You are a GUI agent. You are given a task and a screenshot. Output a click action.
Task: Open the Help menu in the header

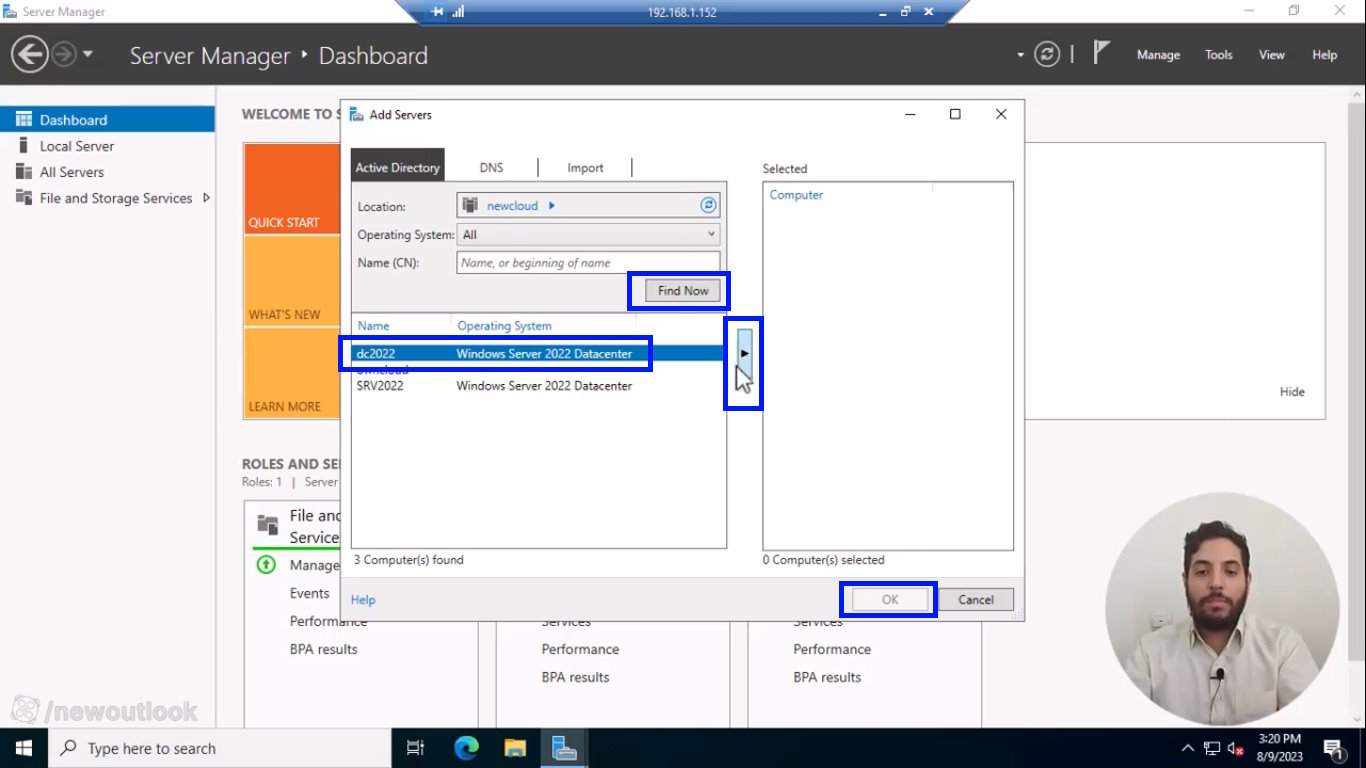click(1325, 55)
